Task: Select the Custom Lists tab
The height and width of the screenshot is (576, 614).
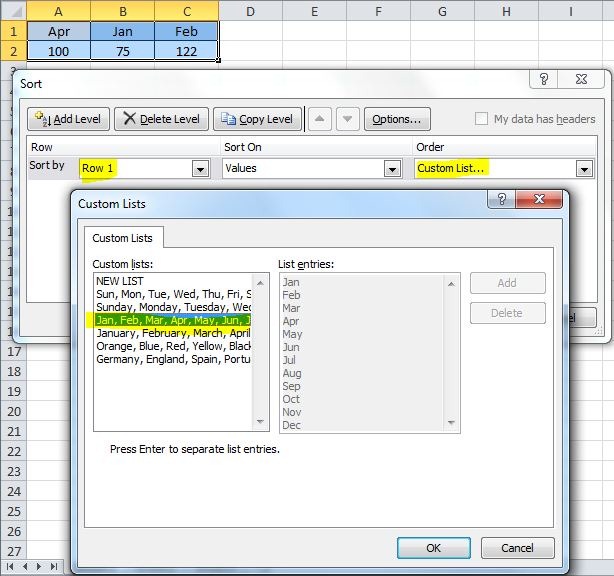Action: pos(123,238)
